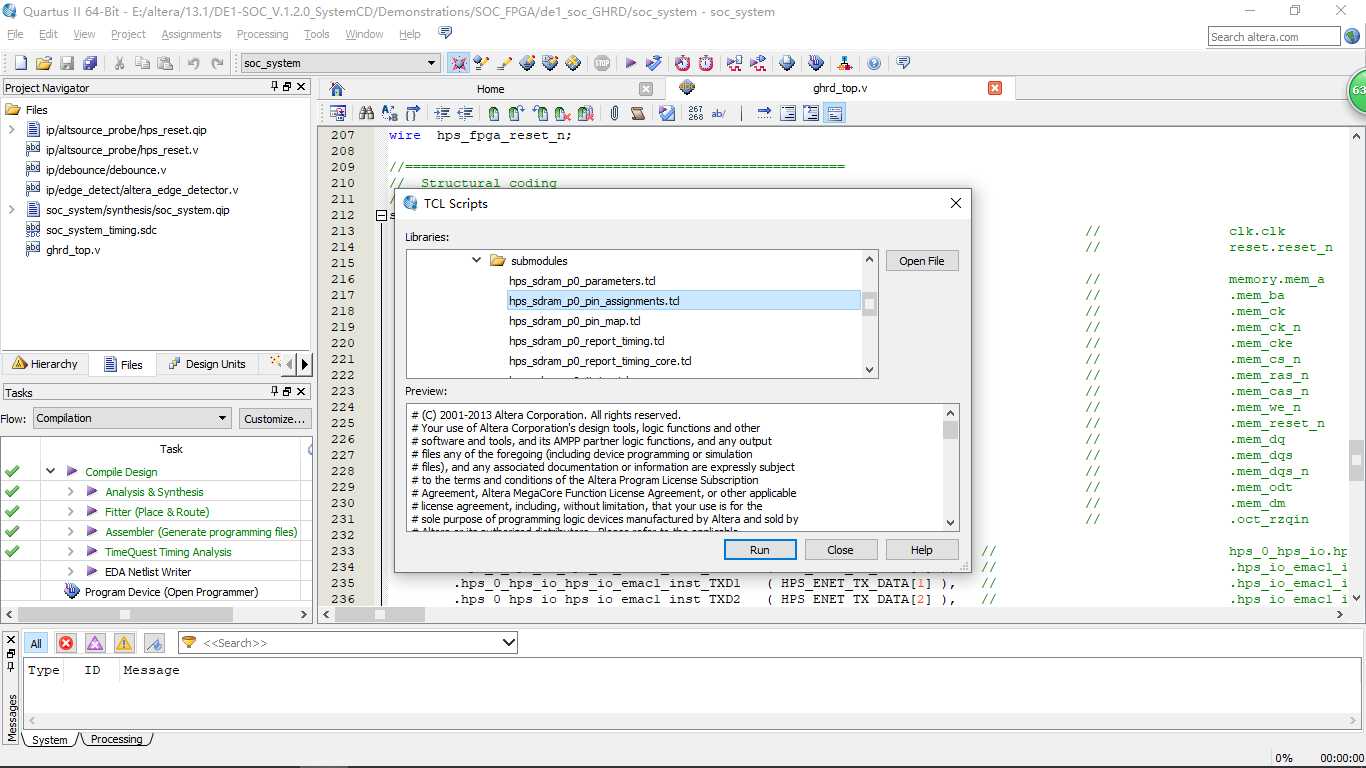
Task: Click the Start Analysis & Synthesis icon
Action: (x=655, y=63)
